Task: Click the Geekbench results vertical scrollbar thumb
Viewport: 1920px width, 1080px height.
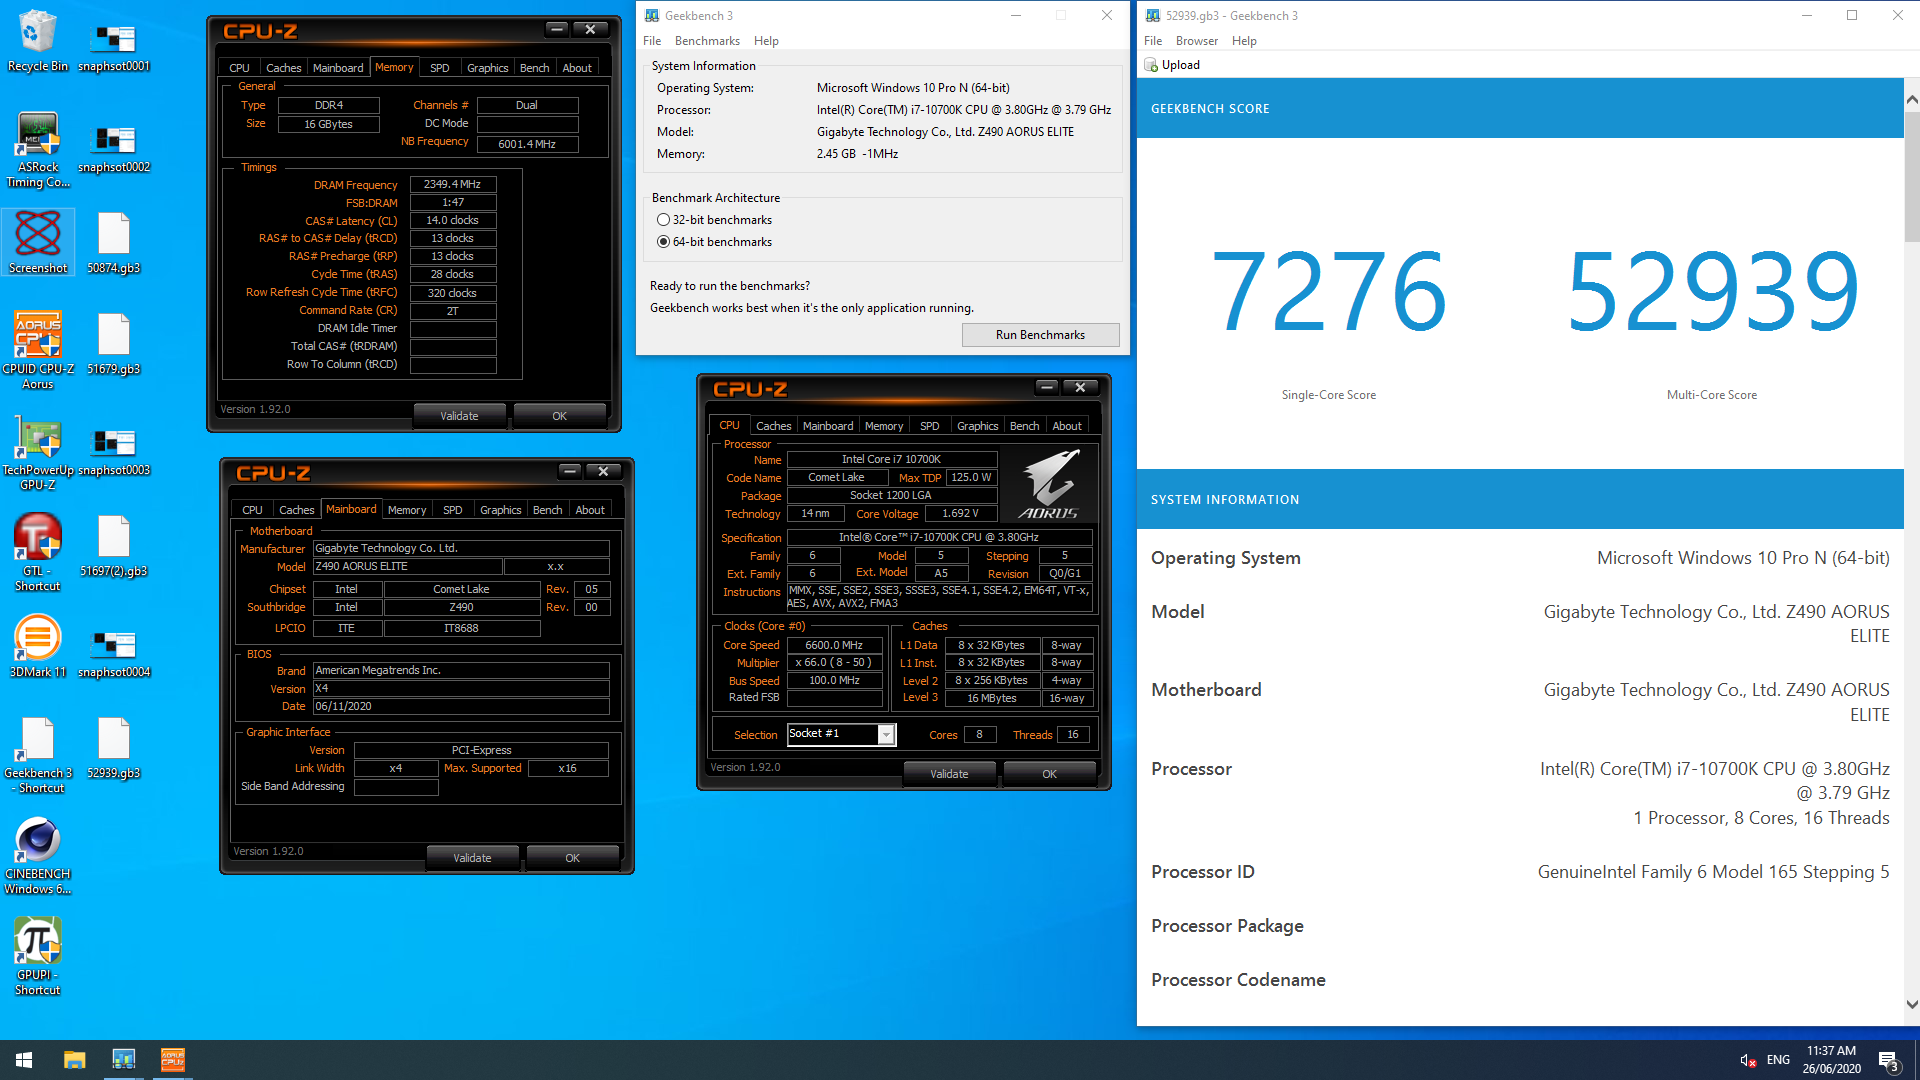Action: tap(1911, 175)
